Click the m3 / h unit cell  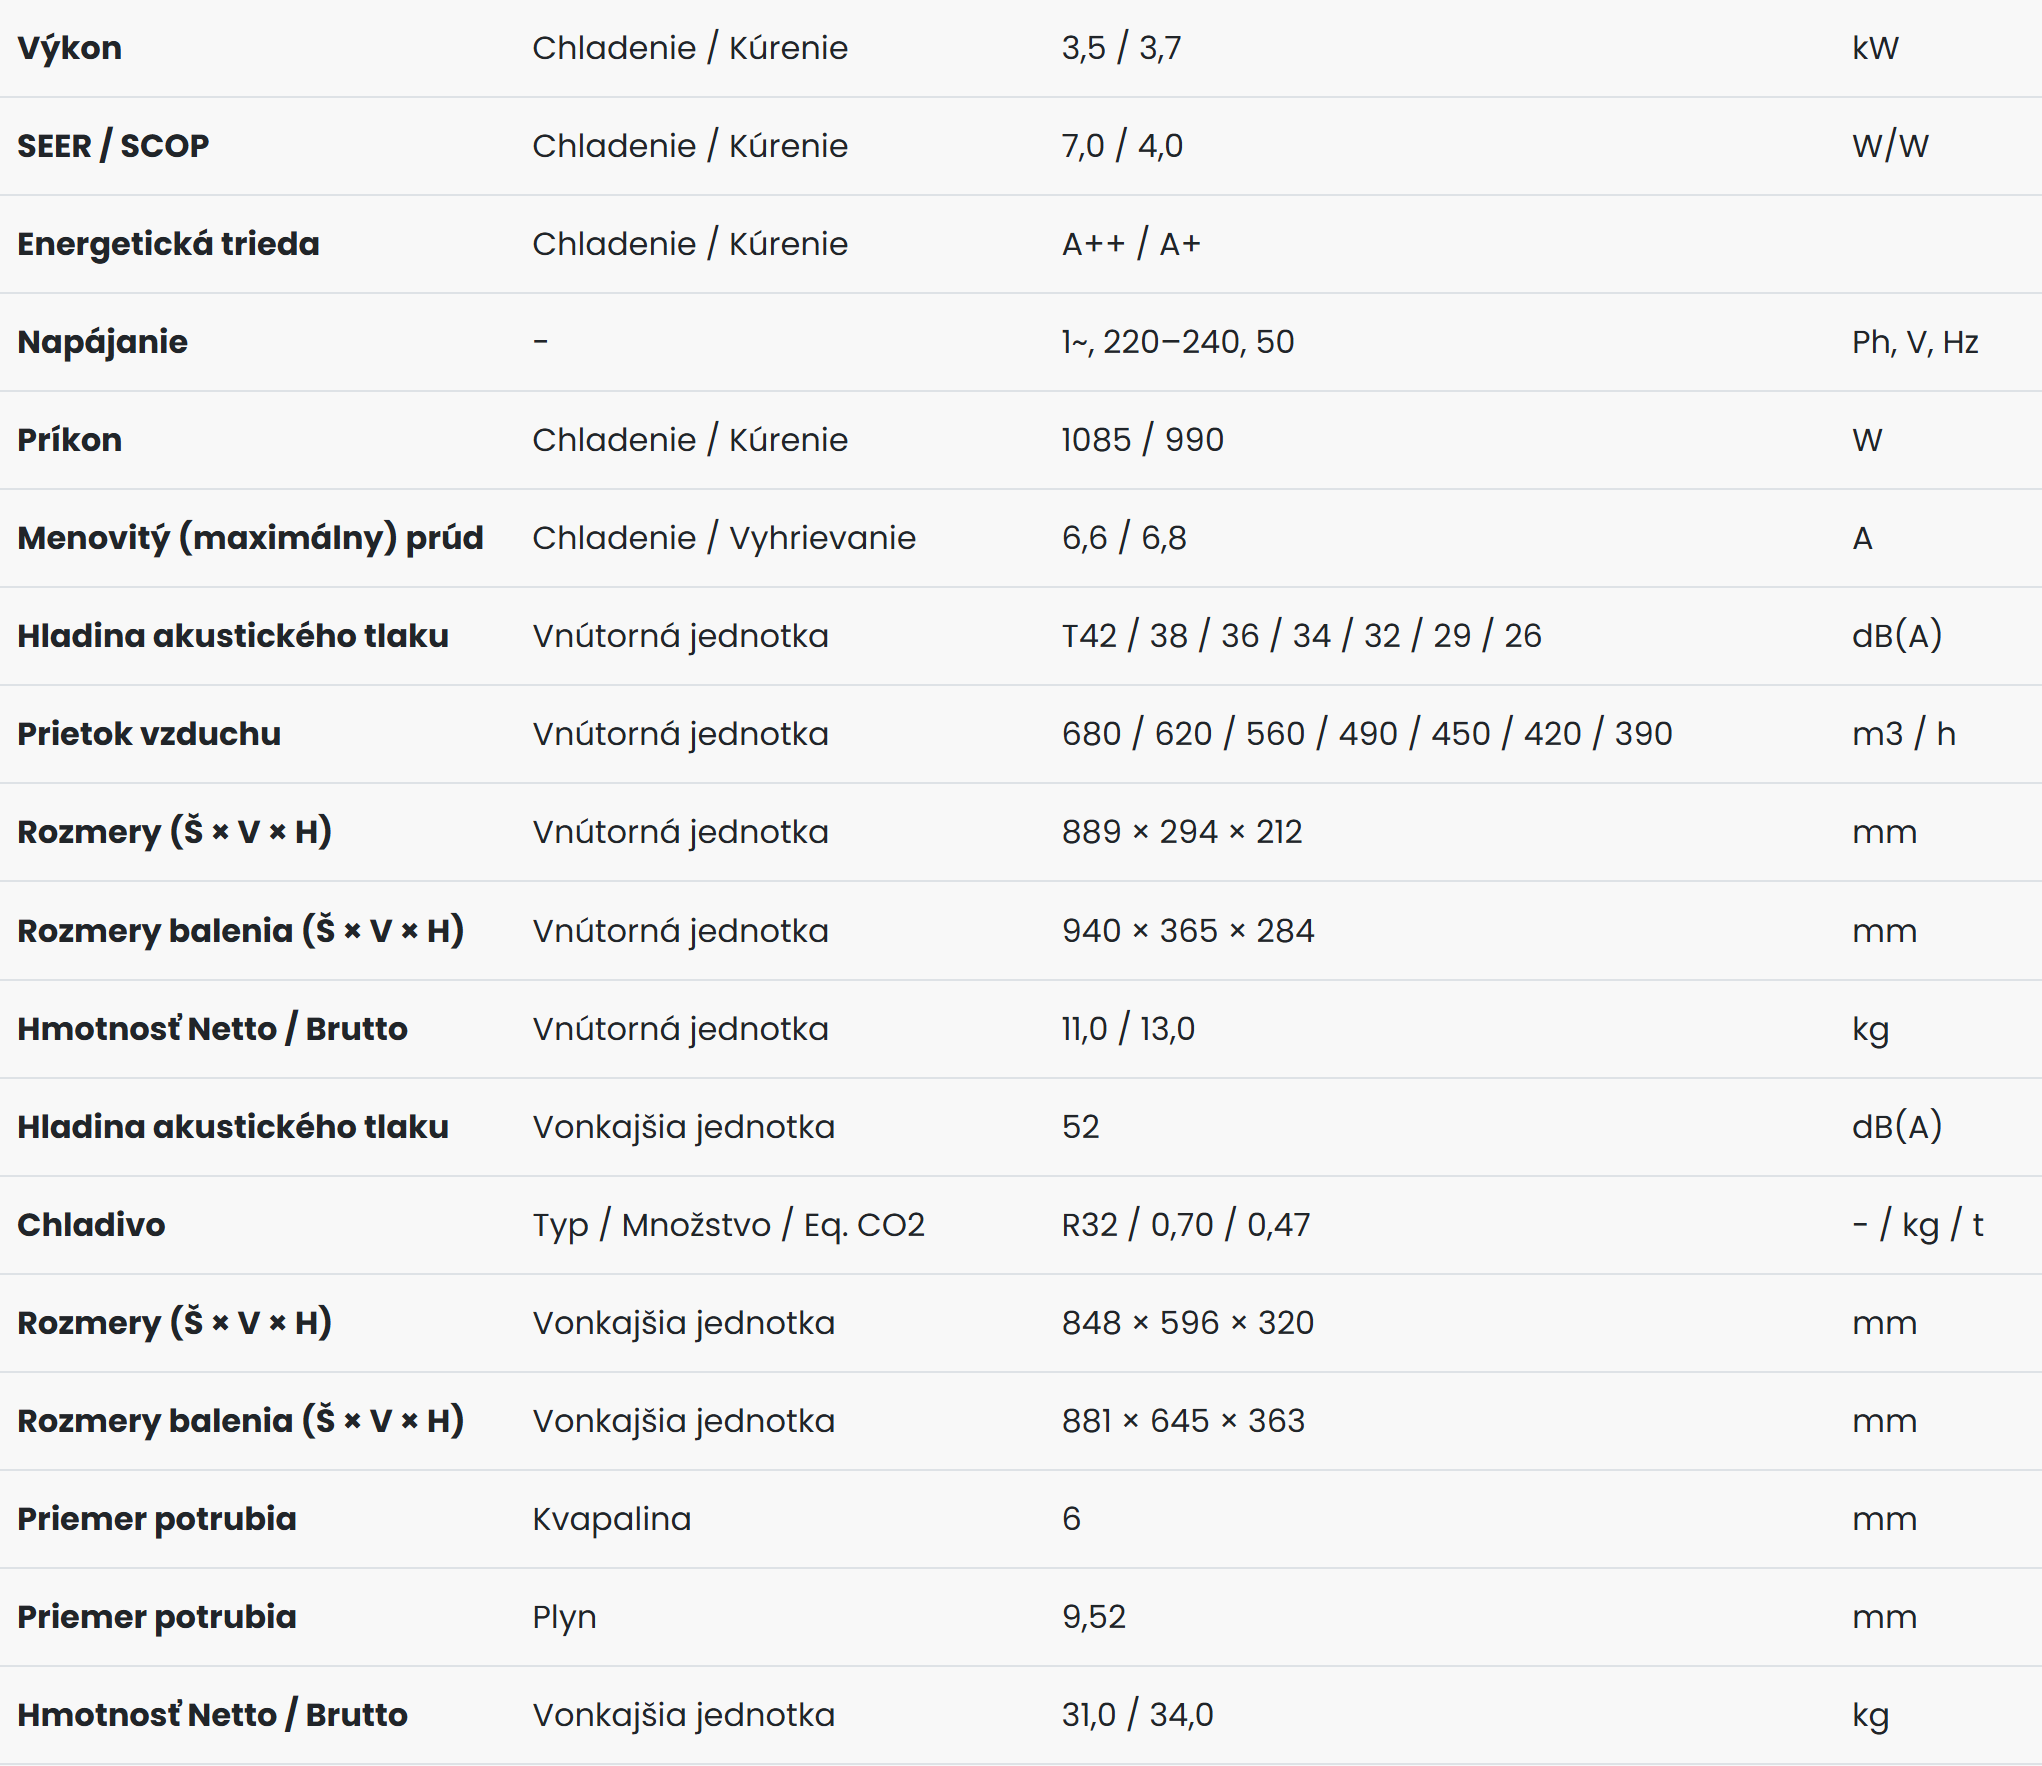[x=1904, y=734]
